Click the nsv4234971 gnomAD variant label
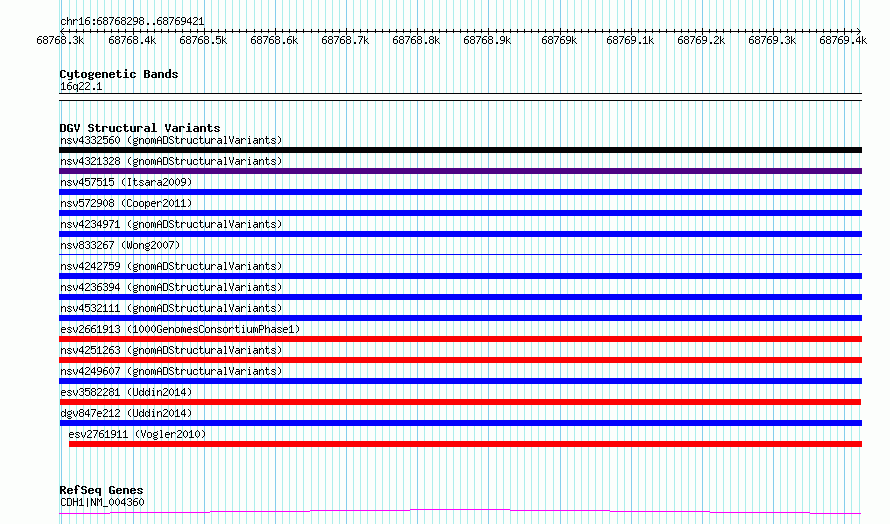Viewport: 890px width, 524px height. tap(171, 224)
